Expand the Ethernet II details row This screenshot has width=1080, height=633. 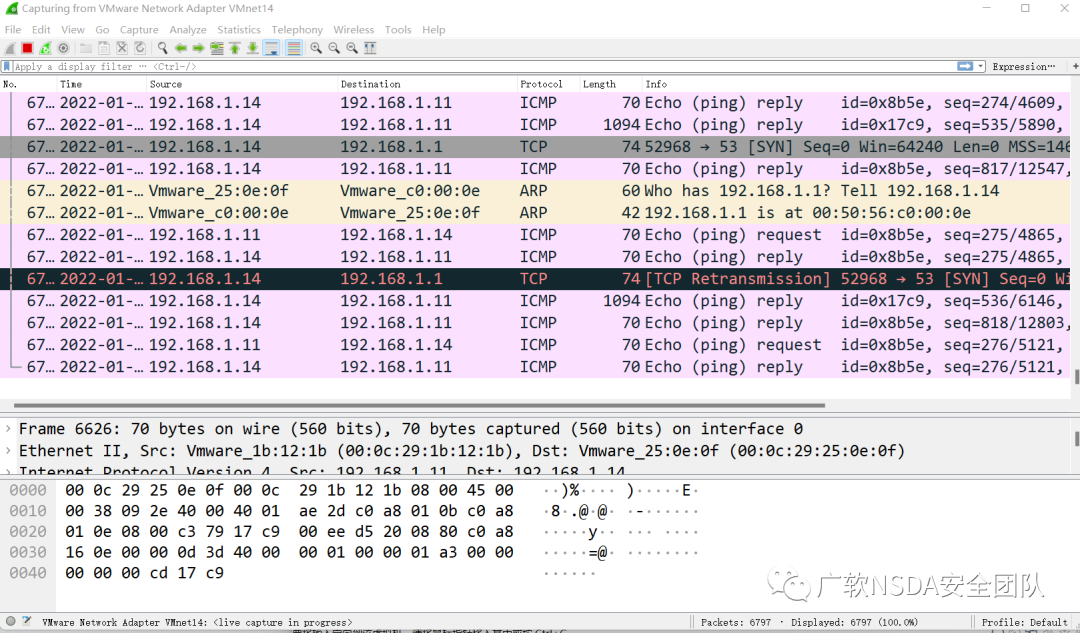click(x=8, y=450)
